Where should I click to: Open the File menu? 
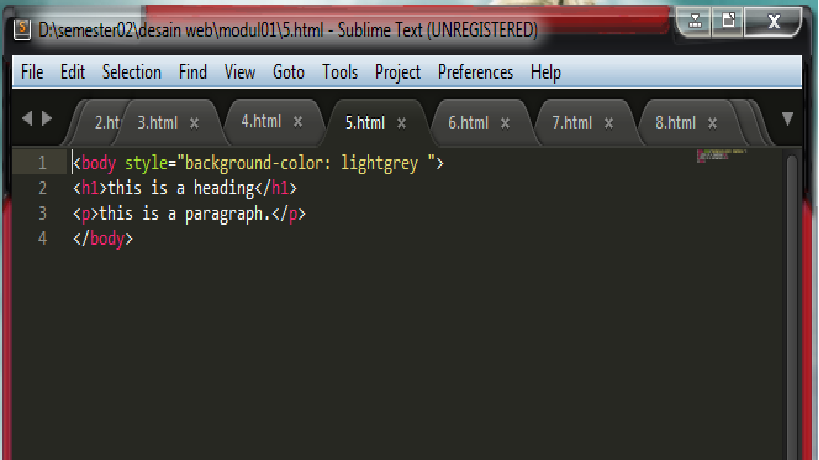coord(32,72)
